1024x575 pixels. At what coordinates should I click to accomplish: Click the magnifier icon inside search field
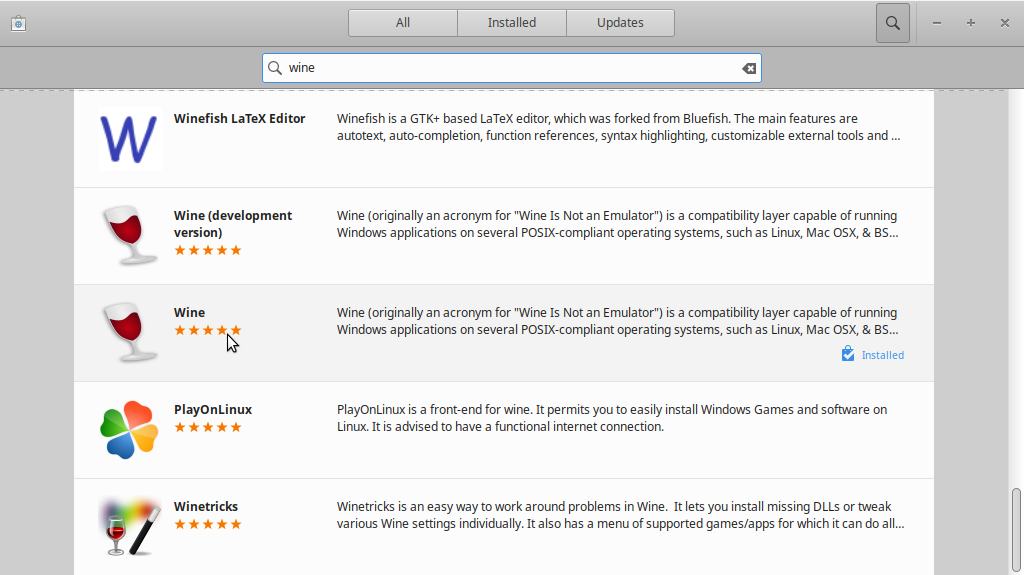(275, 68)
